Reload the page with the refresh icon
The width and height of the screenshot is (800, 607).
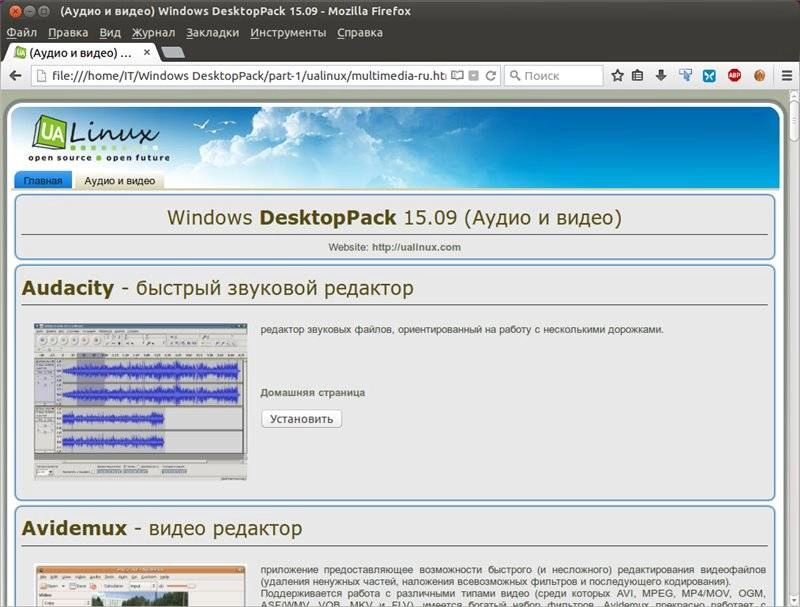tap(490, 75)
